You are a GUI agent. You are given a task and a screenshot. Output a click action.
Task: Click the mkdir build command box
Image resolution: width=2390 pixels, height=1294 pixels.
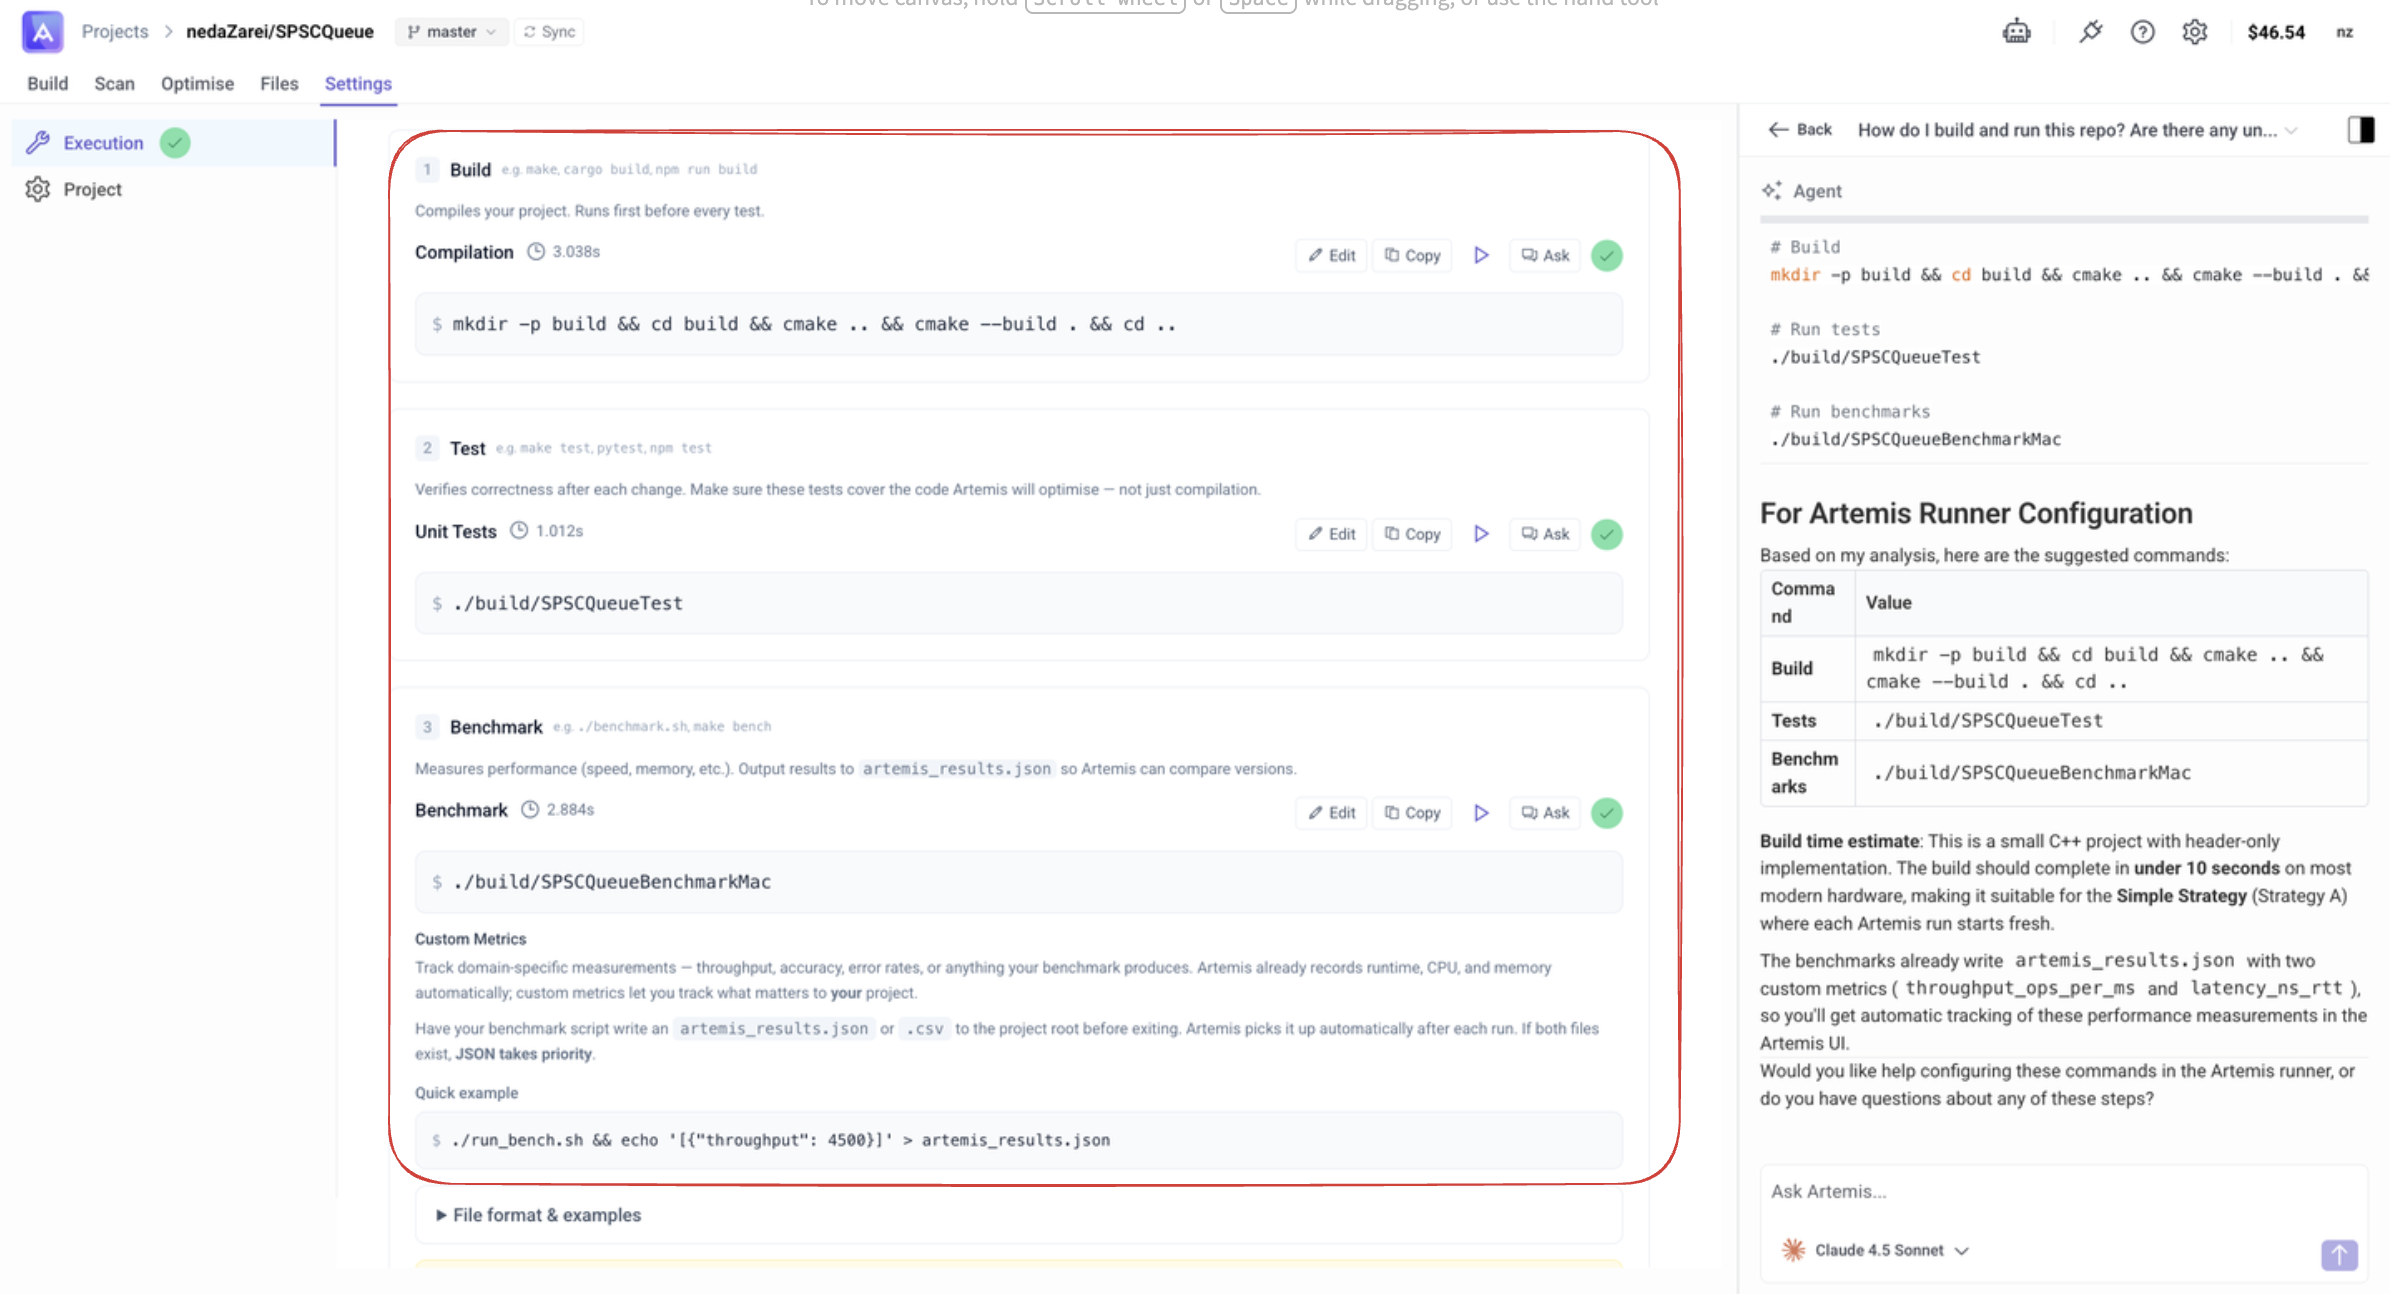1018,324
